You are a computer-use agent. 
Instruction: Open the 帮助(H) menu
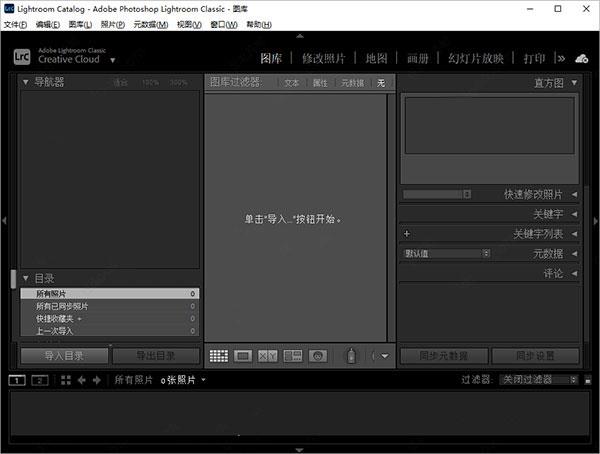(259, 25)
